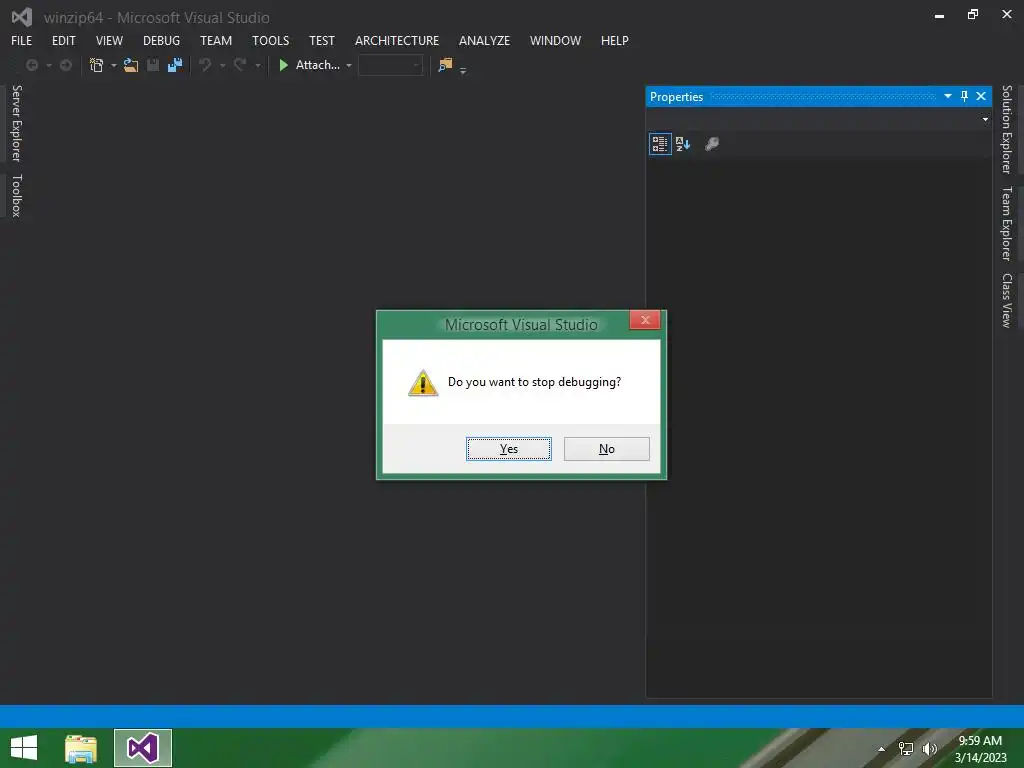The height and width of the screenshot is (768, 1024).
Task: Open the HELP menu
Action: point(615,40)
